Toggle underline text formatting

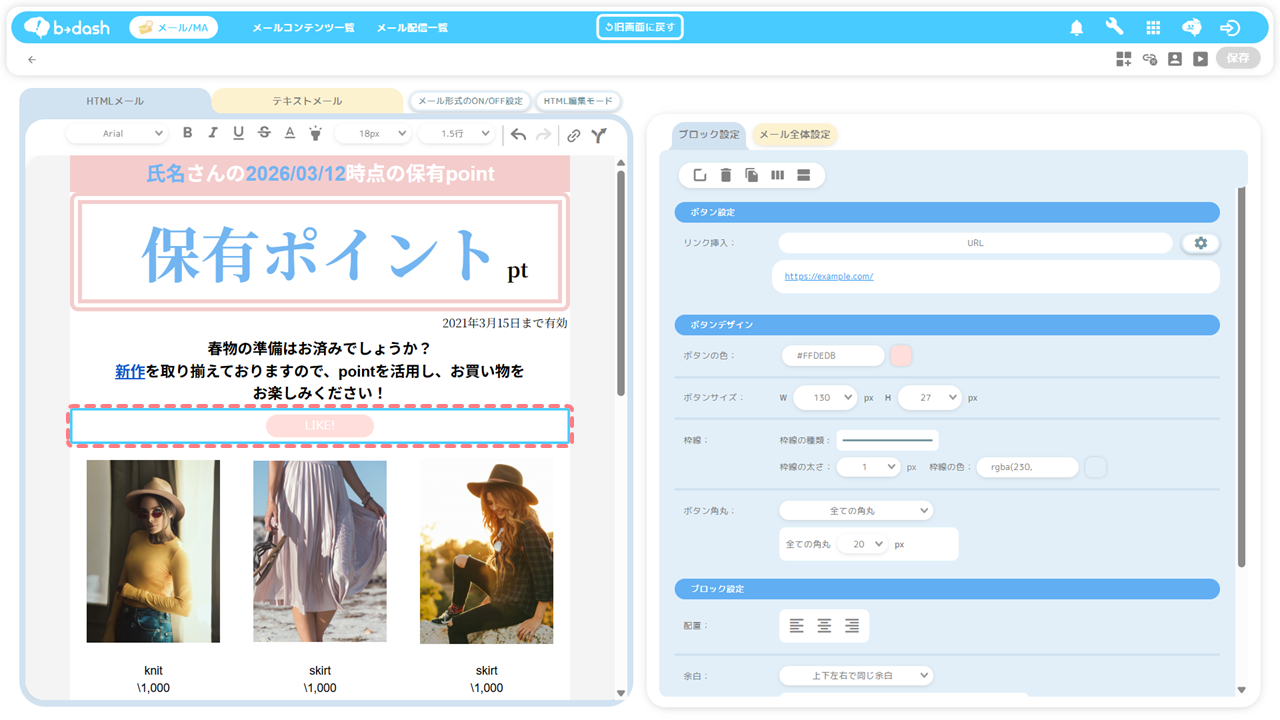coord(238,133)
